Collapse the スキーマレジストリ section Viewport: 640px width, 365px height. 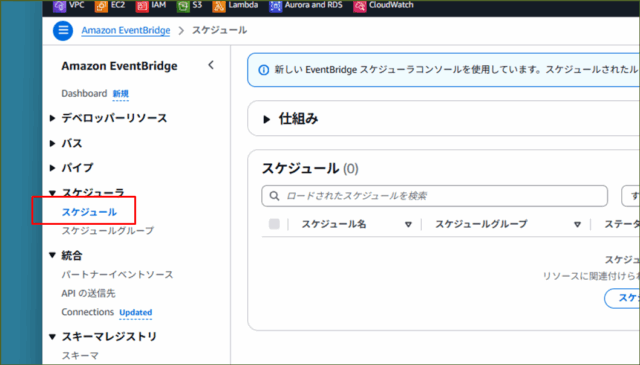pyautogui.click(x=52, y=337)
